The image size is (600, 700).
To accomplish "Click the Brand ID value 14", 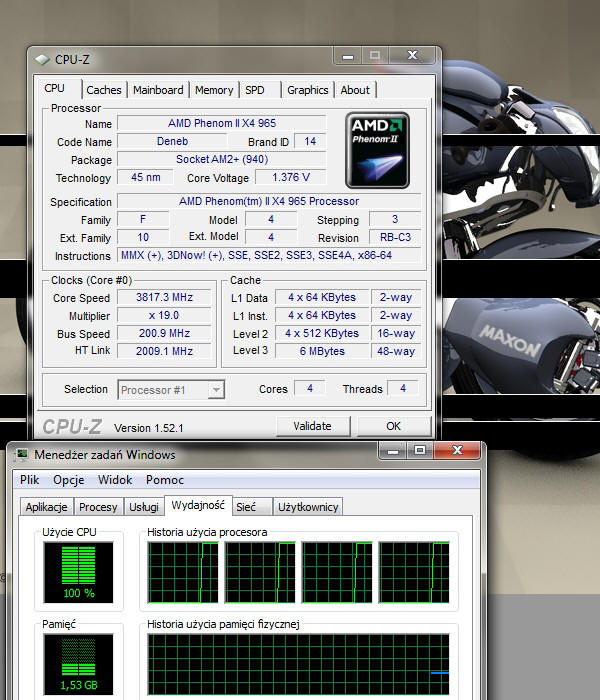I will 310,142.
